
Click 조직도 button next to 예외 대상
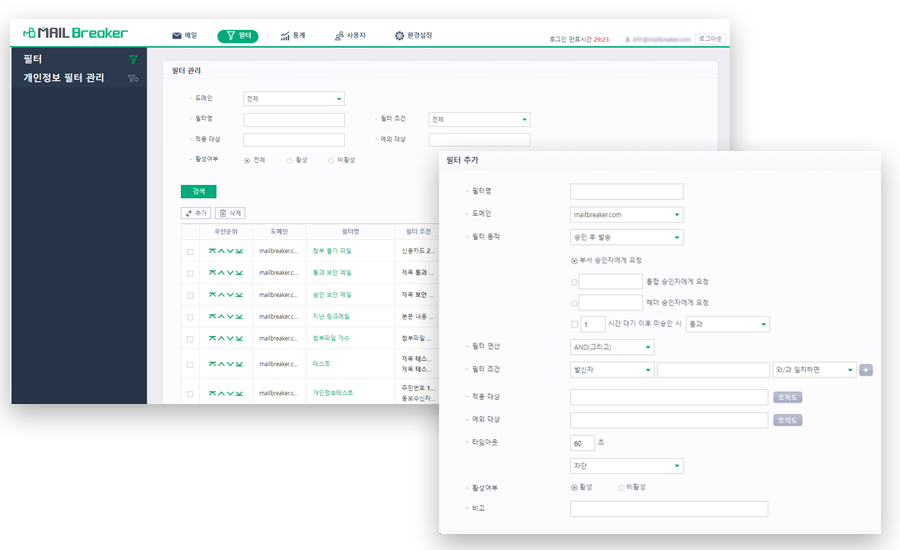click(788, 420)
